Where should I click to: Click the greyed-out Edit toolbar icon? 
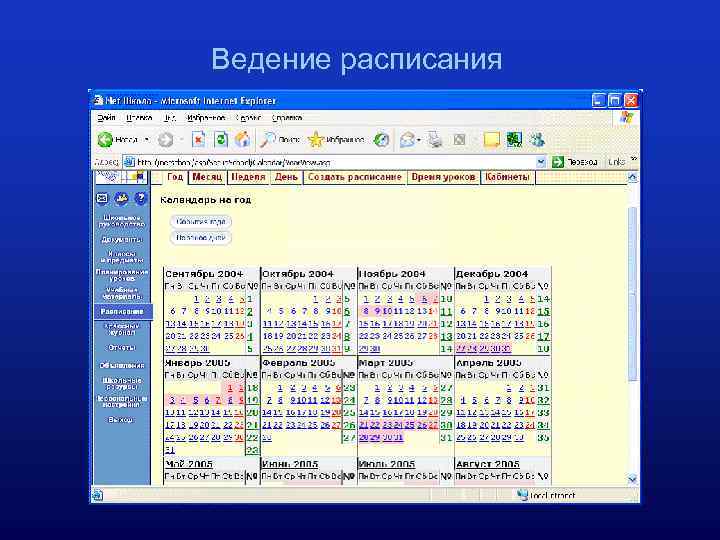click(x=459, y=140)
